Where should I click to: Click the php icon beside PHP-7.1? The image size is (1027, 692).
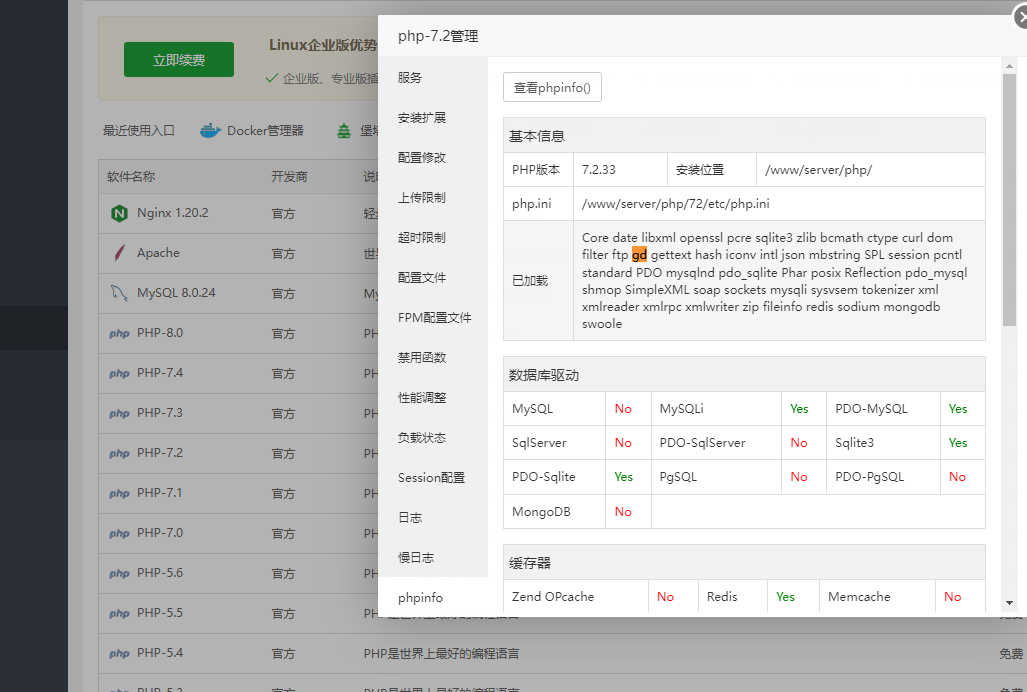[x=119, y=493]
